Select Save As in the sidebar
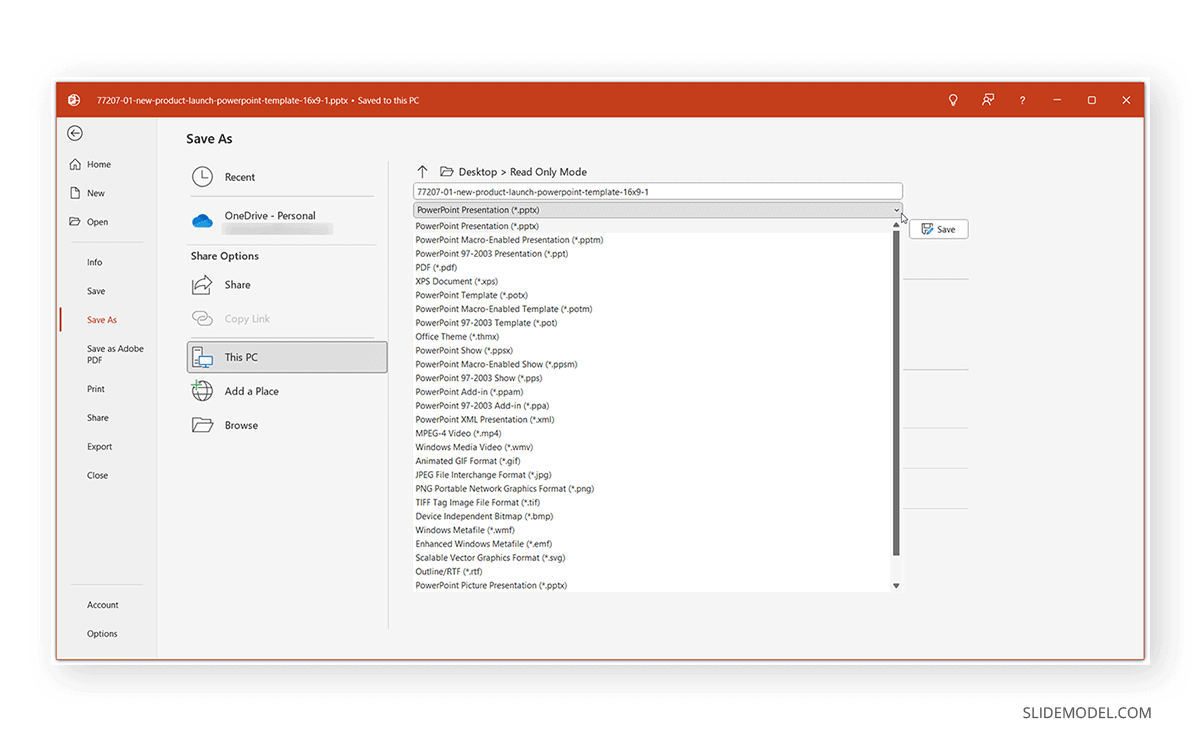Image resolution: width=1200 pixels, height=743 pixels. coord(102,320)
